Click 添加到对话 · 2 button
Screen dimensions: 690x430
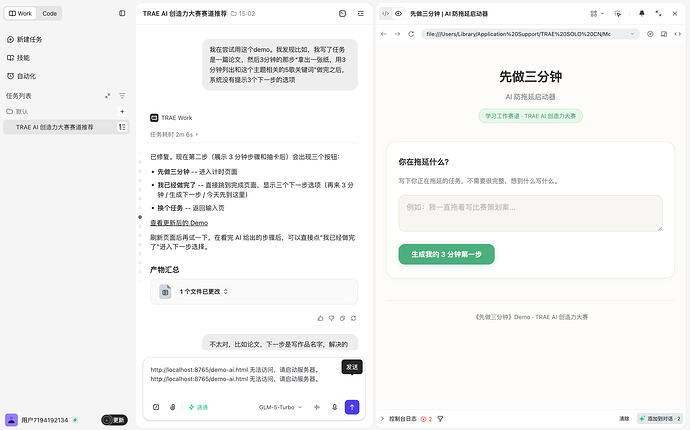click(x=660, y=419)
